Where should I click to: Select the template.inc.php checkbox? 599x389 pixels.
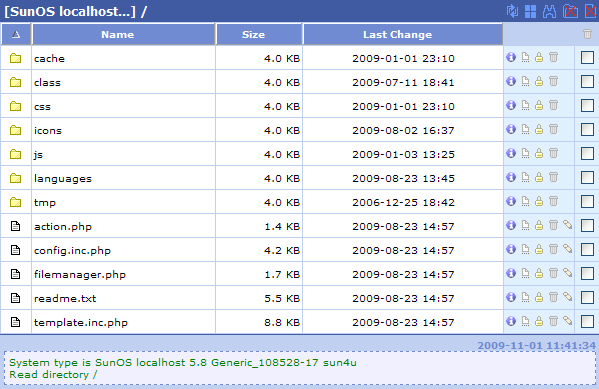coord(587,321)
